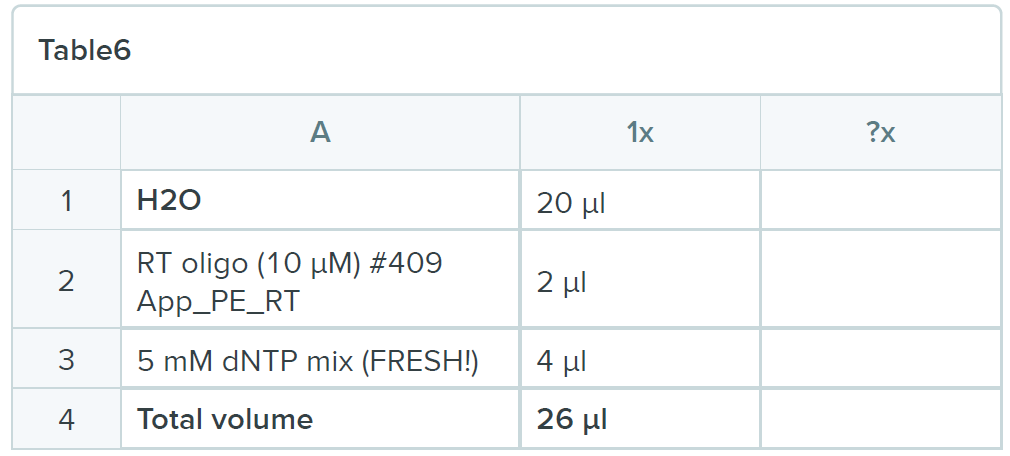This screenshot has width=1010, height=456.
Task: Select row number 4 header
Action: (x=66, y=419)
